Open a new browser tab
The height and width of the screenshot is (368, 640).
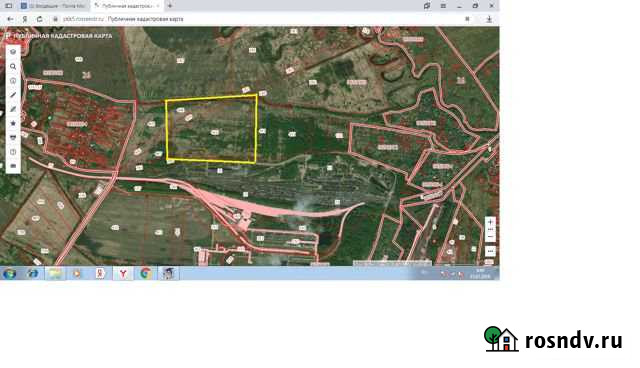(170, 6)
